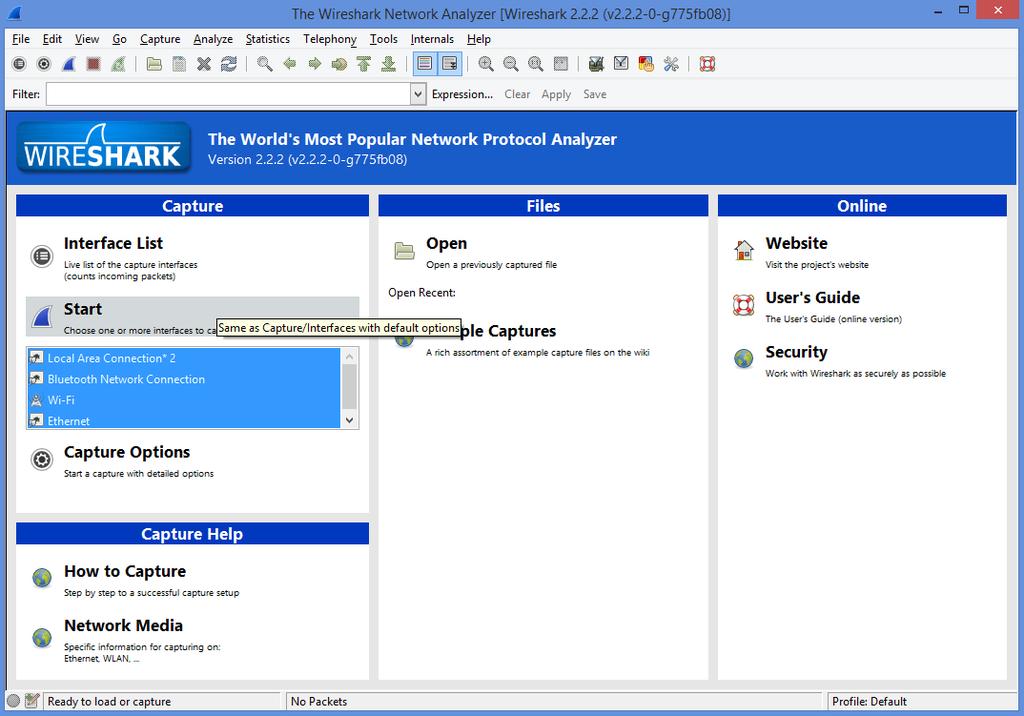The image size is (1024, 716).
Task: Open the interface list from toolbar
Action: coord(20,64)
